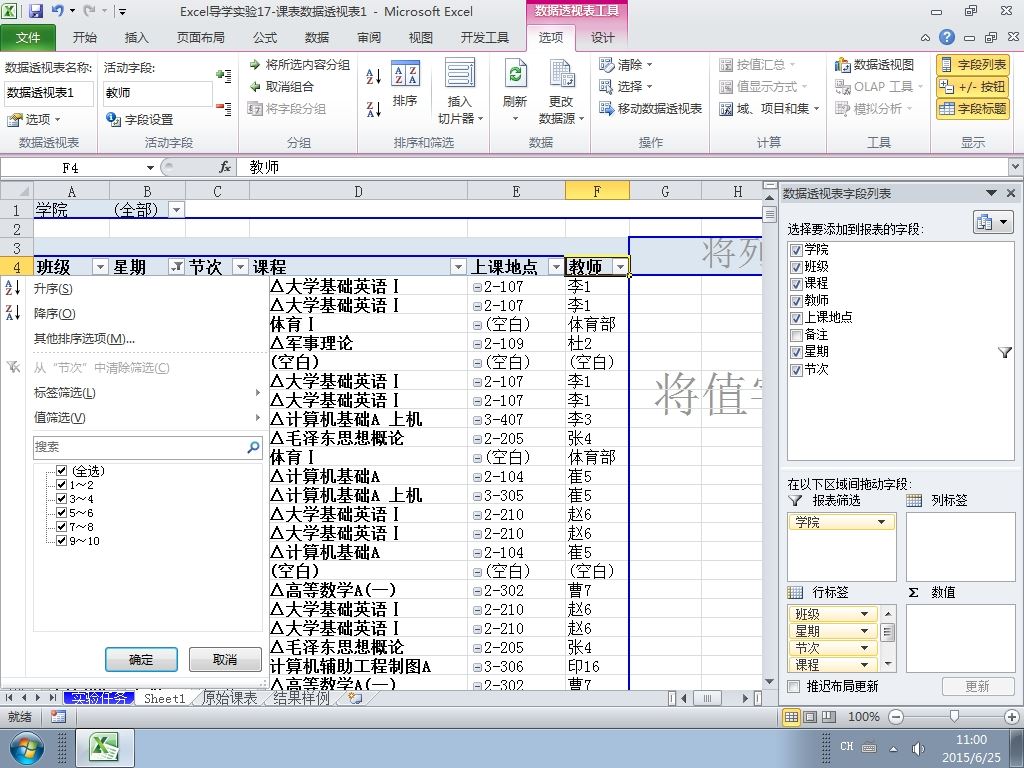Screen dimensions: 1024x768
Task: Toggle the 字段标题 field headers button
Action: point(973,108)
